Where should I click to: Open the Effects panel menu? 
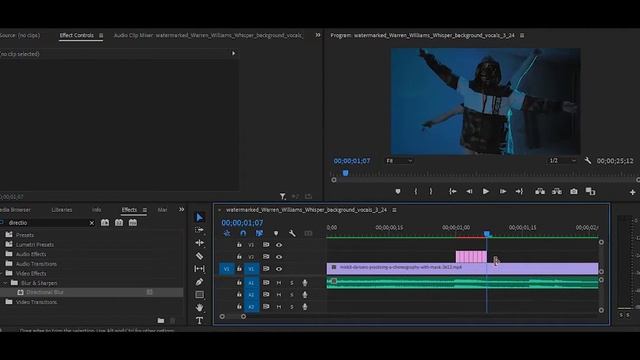coord(144,210)
